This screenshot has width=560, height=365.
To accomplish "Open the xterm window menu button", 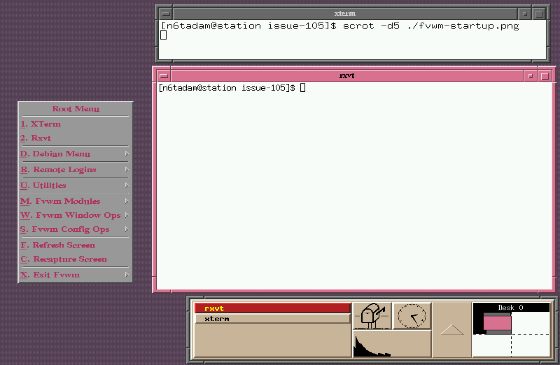I will click(166, 14).
